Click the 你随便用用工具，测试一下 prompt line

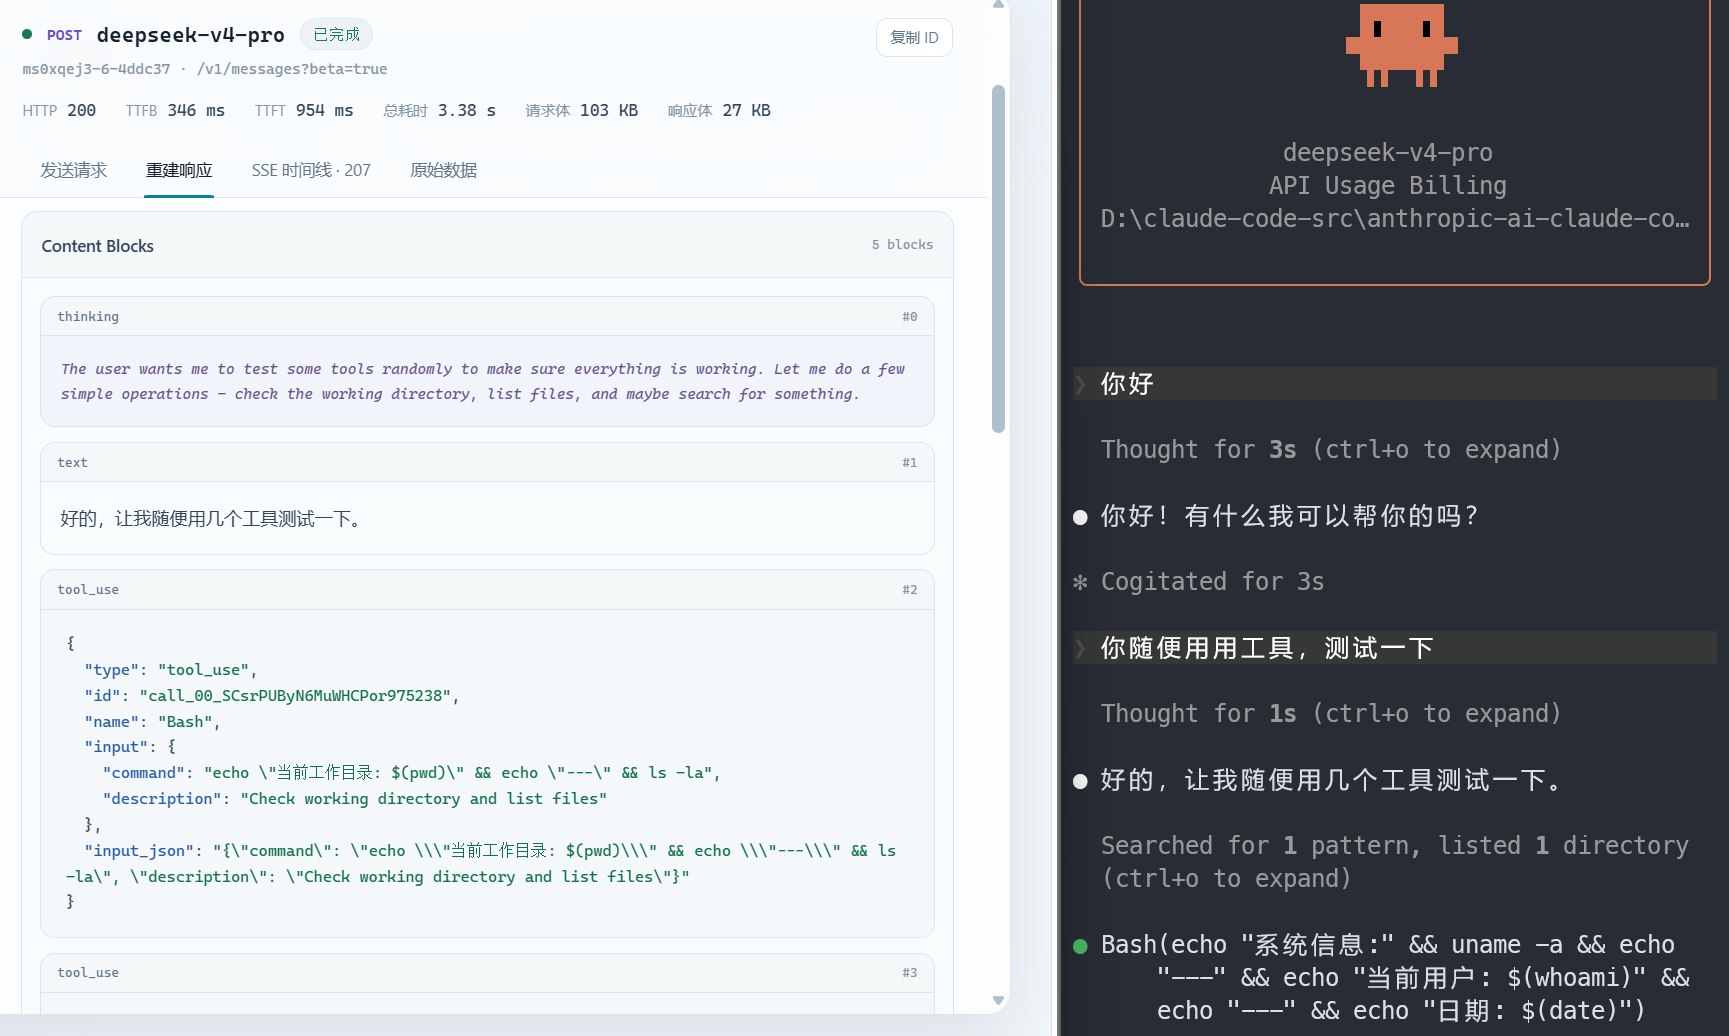coord(1395,648)
